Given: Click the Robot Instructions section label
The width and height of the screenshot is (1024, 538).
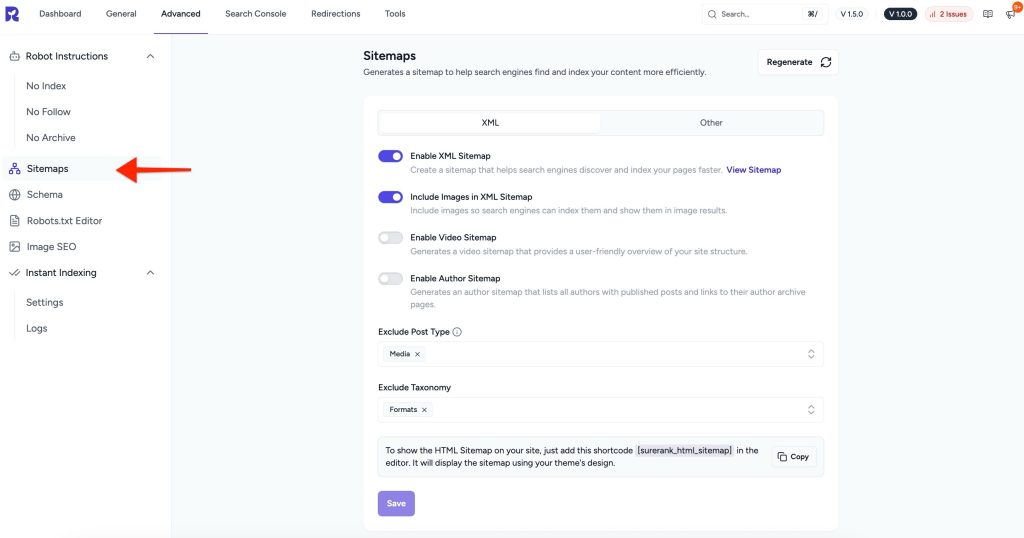Looking at the screenshot, I should [67, 56].
